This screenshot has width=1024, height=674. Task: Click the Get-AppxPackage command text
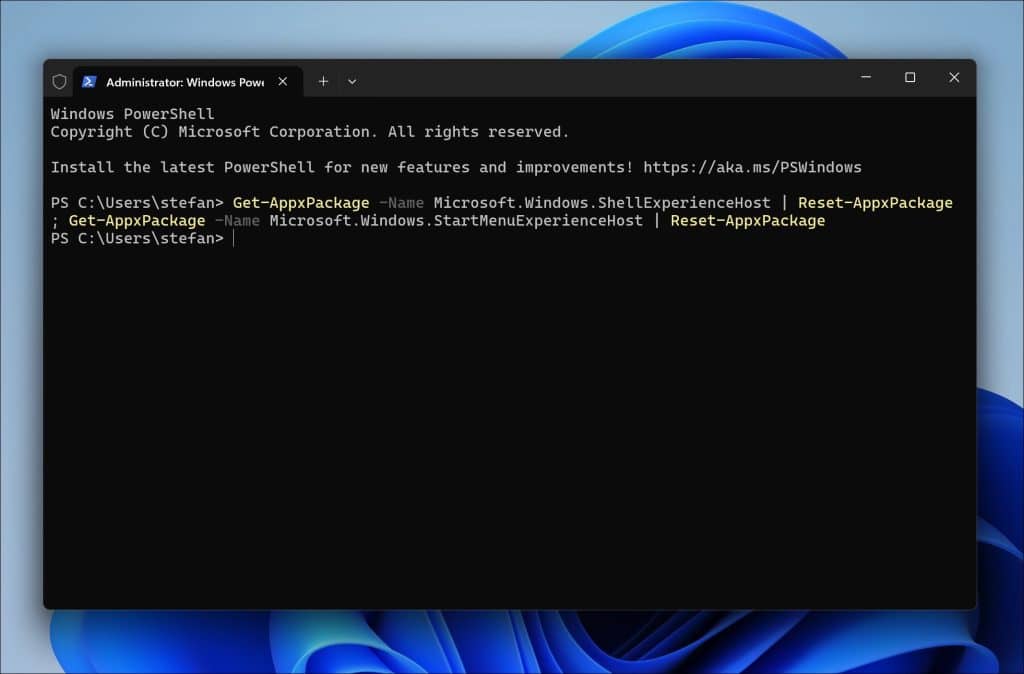click(x=299, y=202)
